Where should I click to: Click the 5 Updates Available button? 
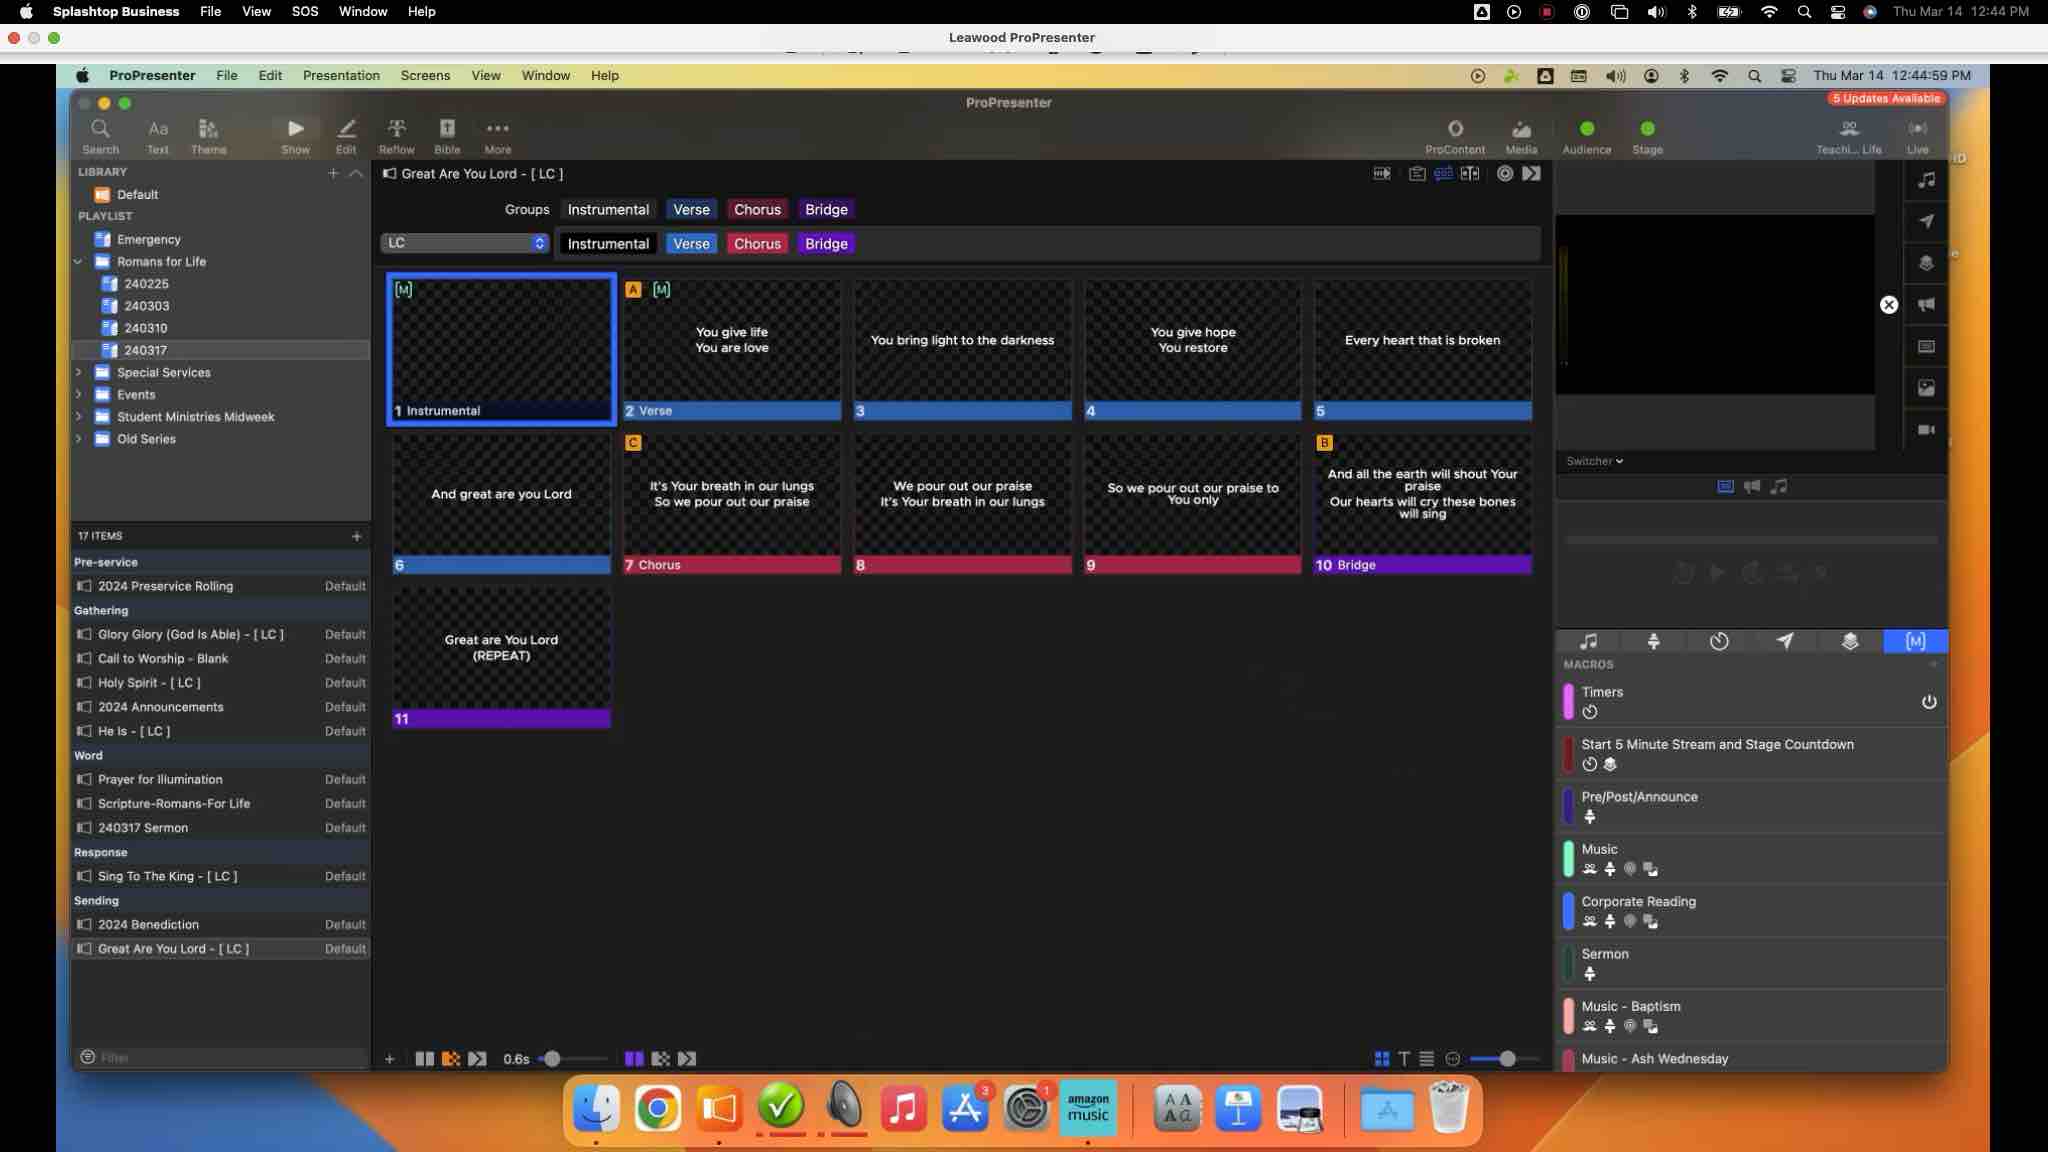click(x=1886, y=98)
